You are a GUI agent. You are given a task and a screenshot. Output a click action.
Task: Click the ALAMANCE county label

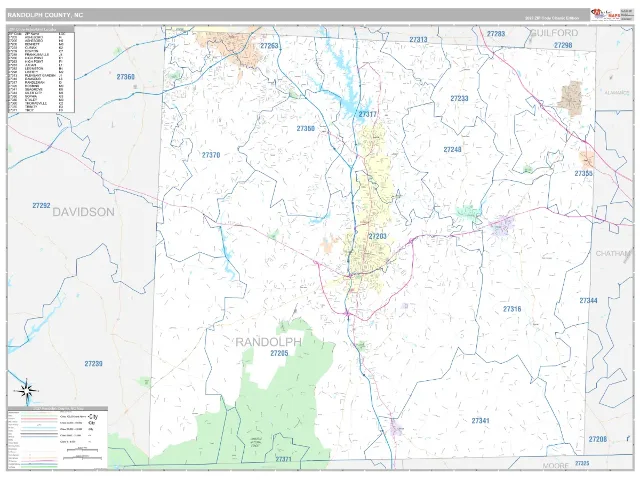click(x=617, y=93)
